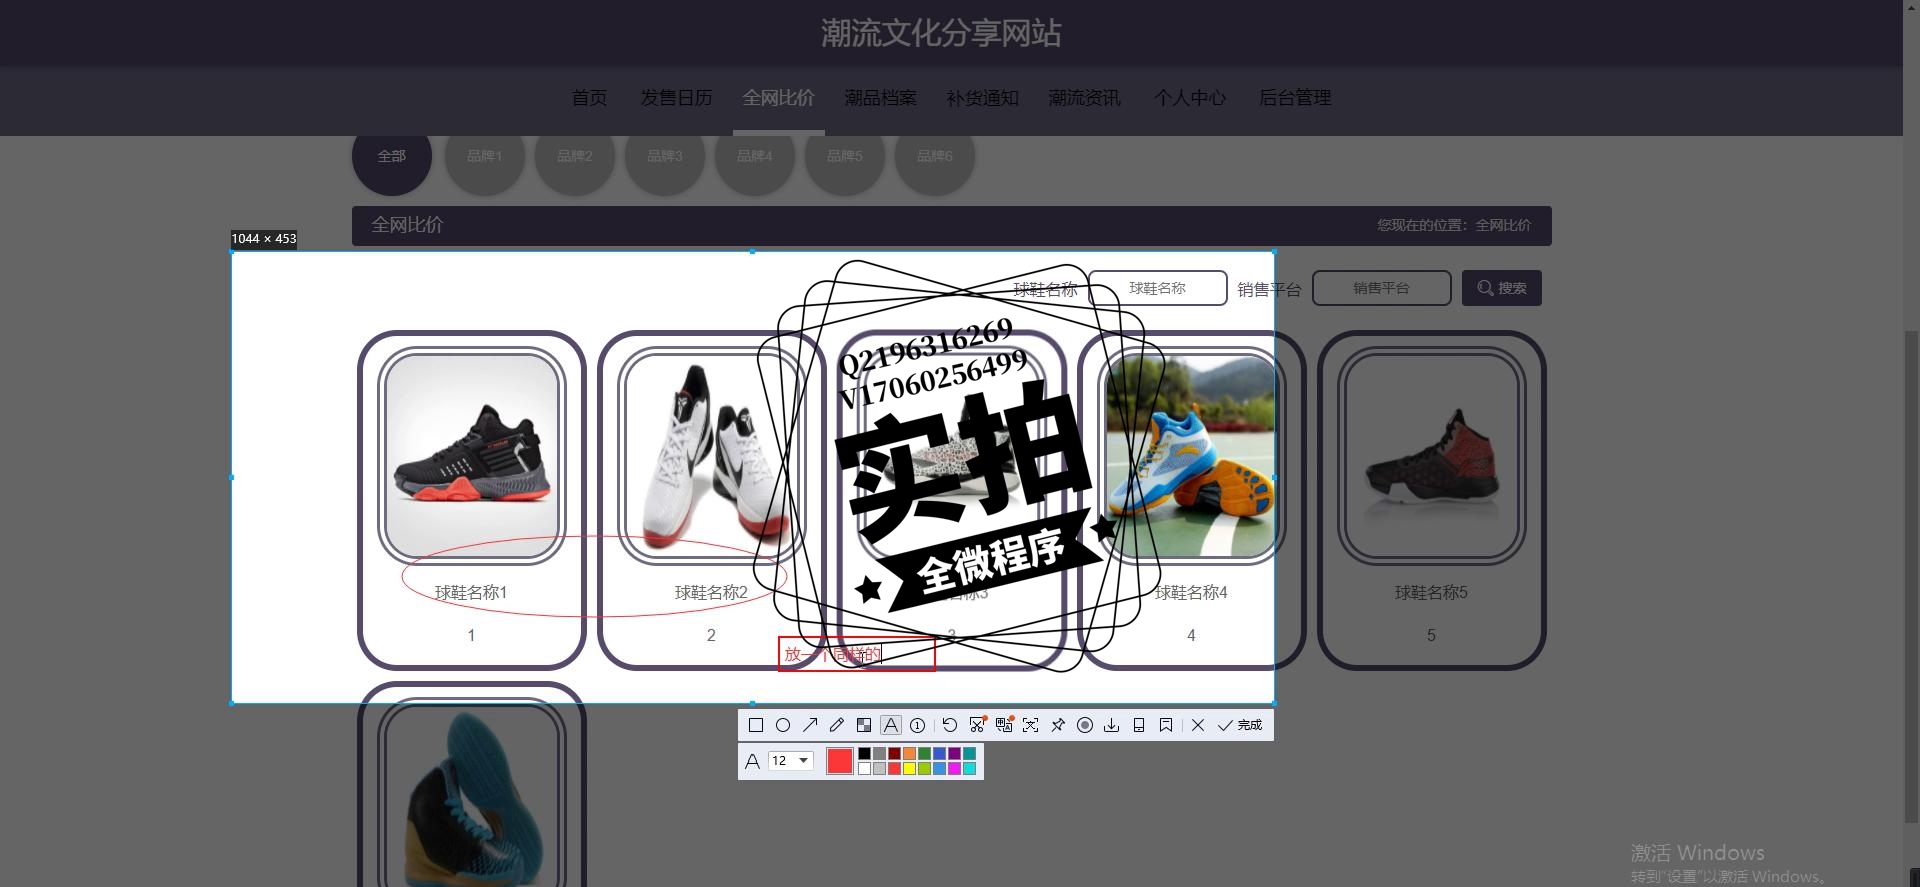
Task: Open the teal basketball shoe image in second row
Action: [x=472, y=797]
